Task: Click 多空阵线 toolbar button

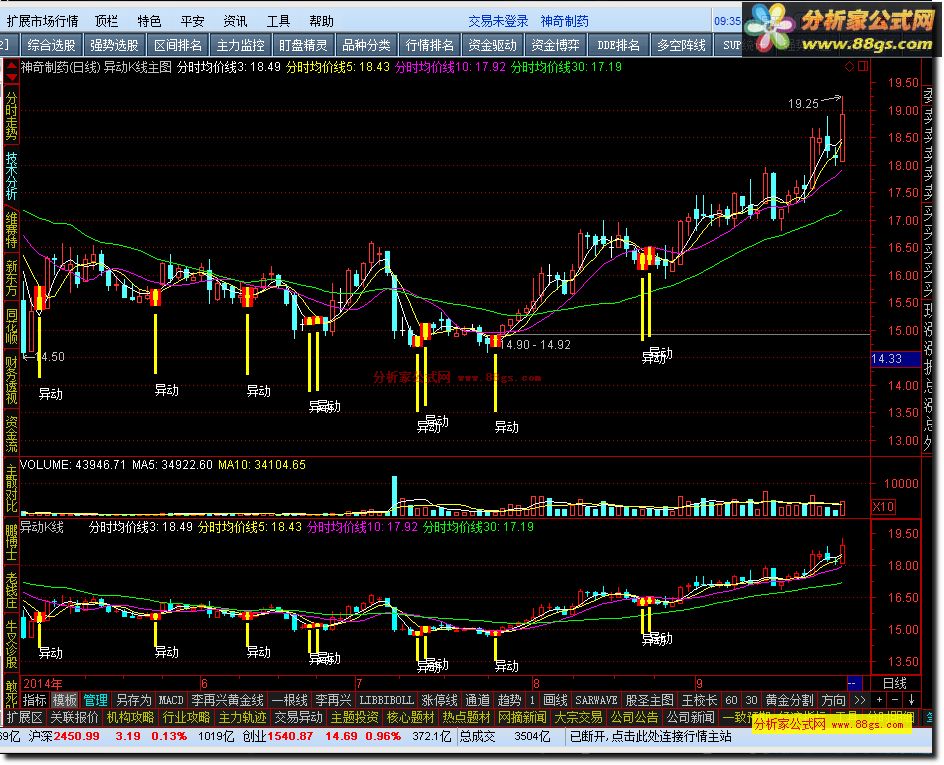Action: pos(681,45)
